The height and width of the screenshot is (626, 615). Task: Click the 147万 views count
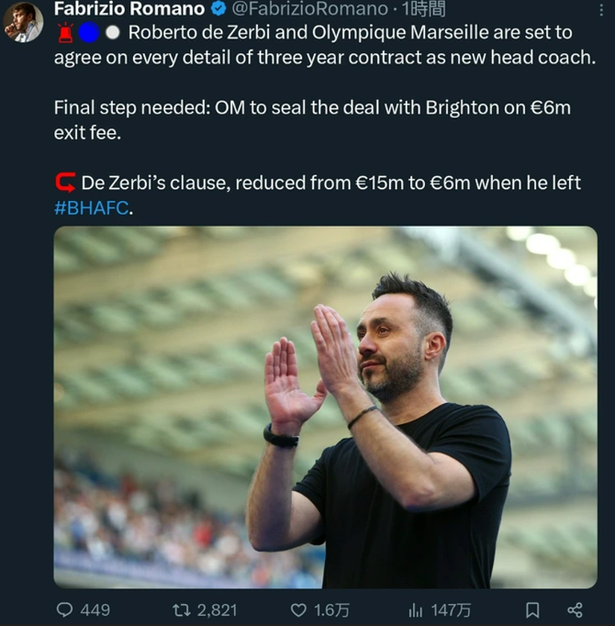tap(452, 609)
